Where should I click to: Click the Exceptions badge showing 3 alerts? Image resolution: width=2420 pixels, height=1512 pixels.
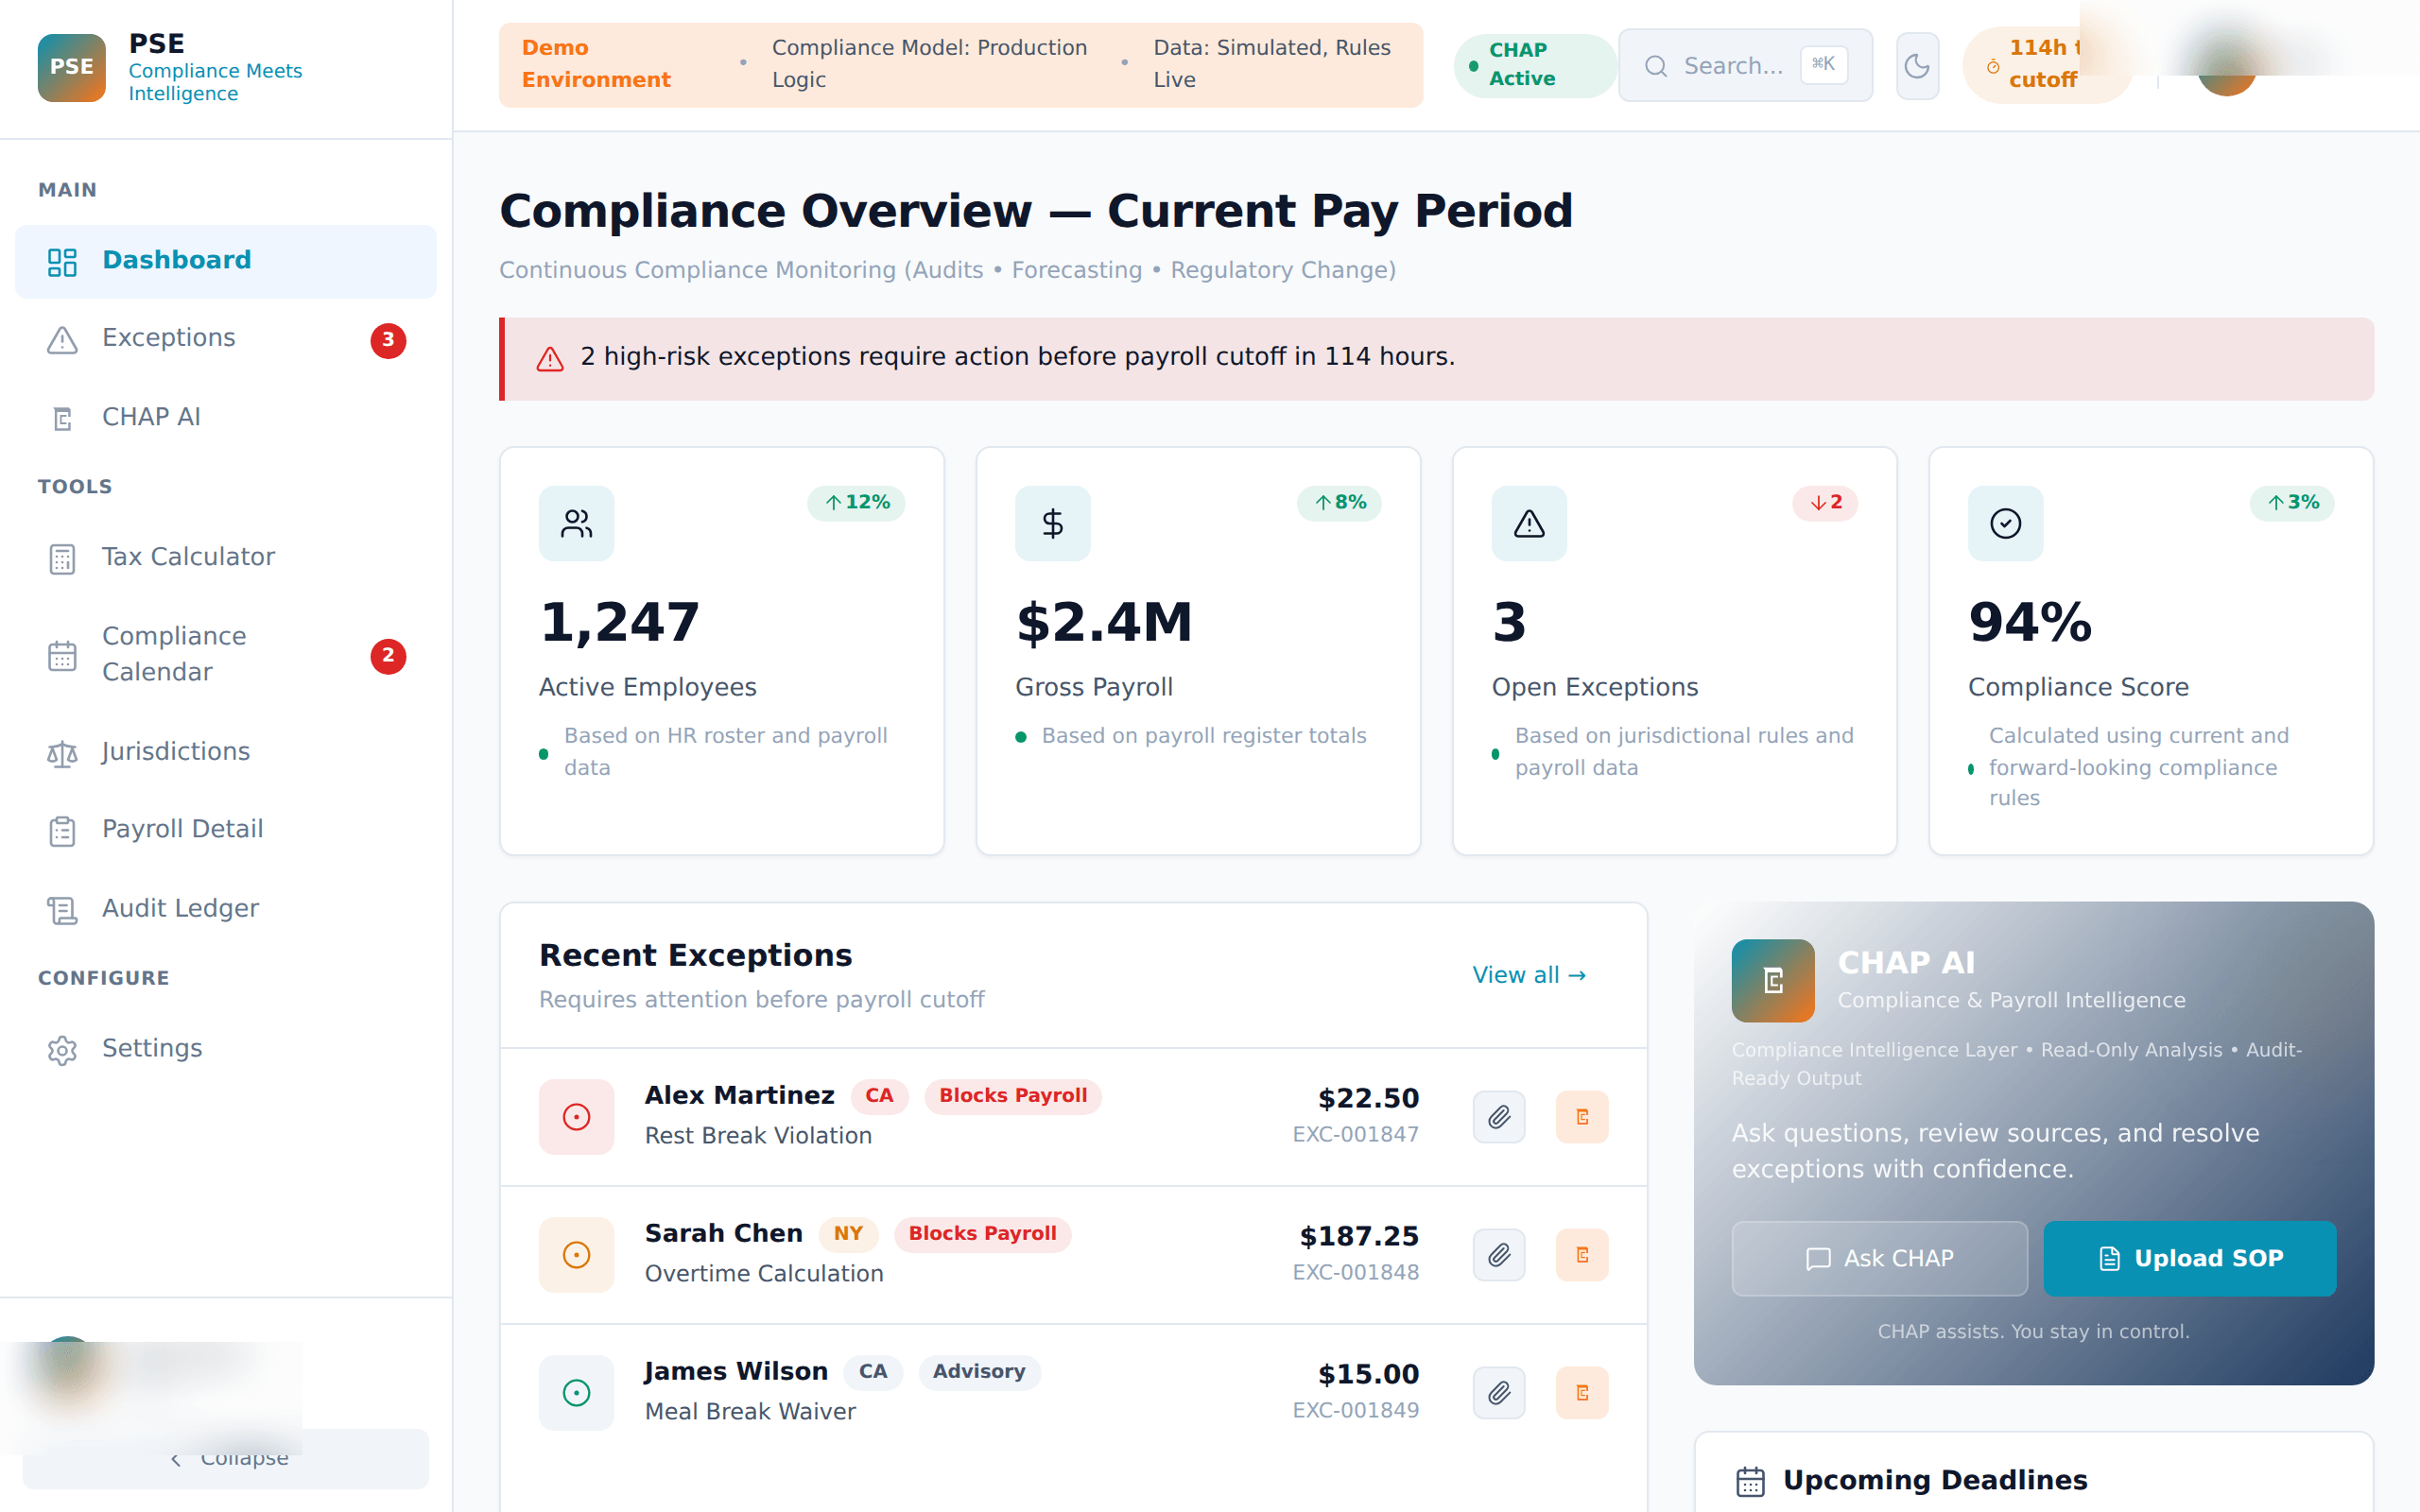[x=389, y=340]
